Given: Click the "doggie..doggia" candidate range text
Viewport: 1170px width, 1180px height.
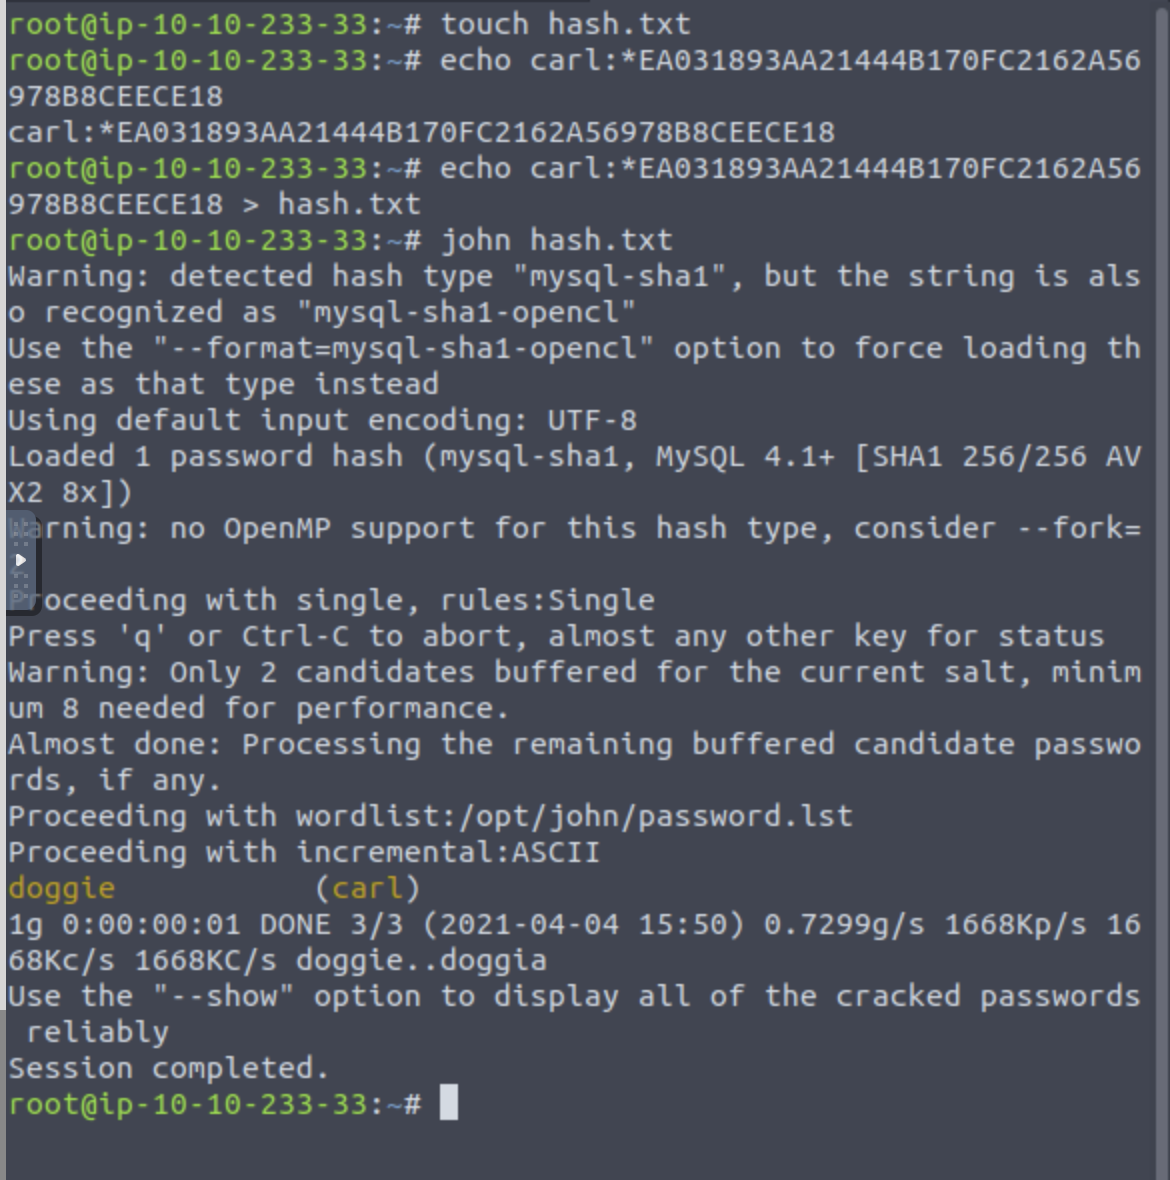Looking at the screenshot, I should coord(421,960).
